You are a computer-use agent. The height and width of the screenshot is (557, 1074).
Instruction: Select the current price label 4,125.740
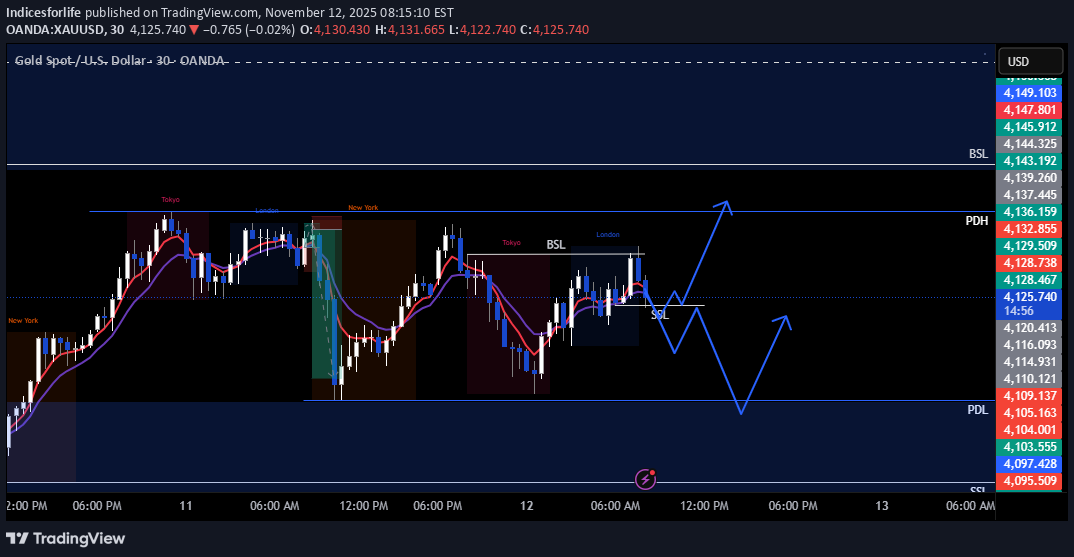tap(1030, 297)
